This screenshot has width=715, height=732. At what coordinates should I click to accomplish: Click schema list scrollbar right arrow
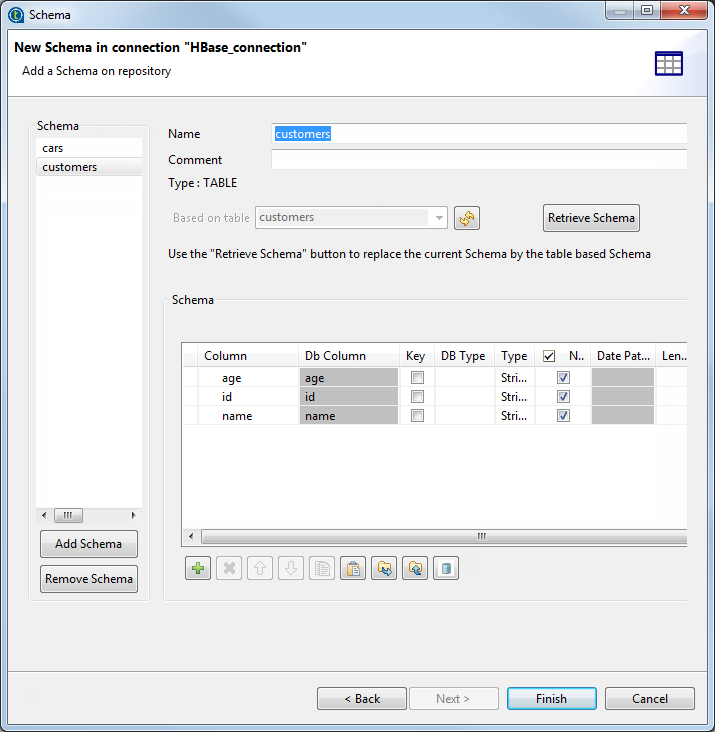[x=134, y=515]
